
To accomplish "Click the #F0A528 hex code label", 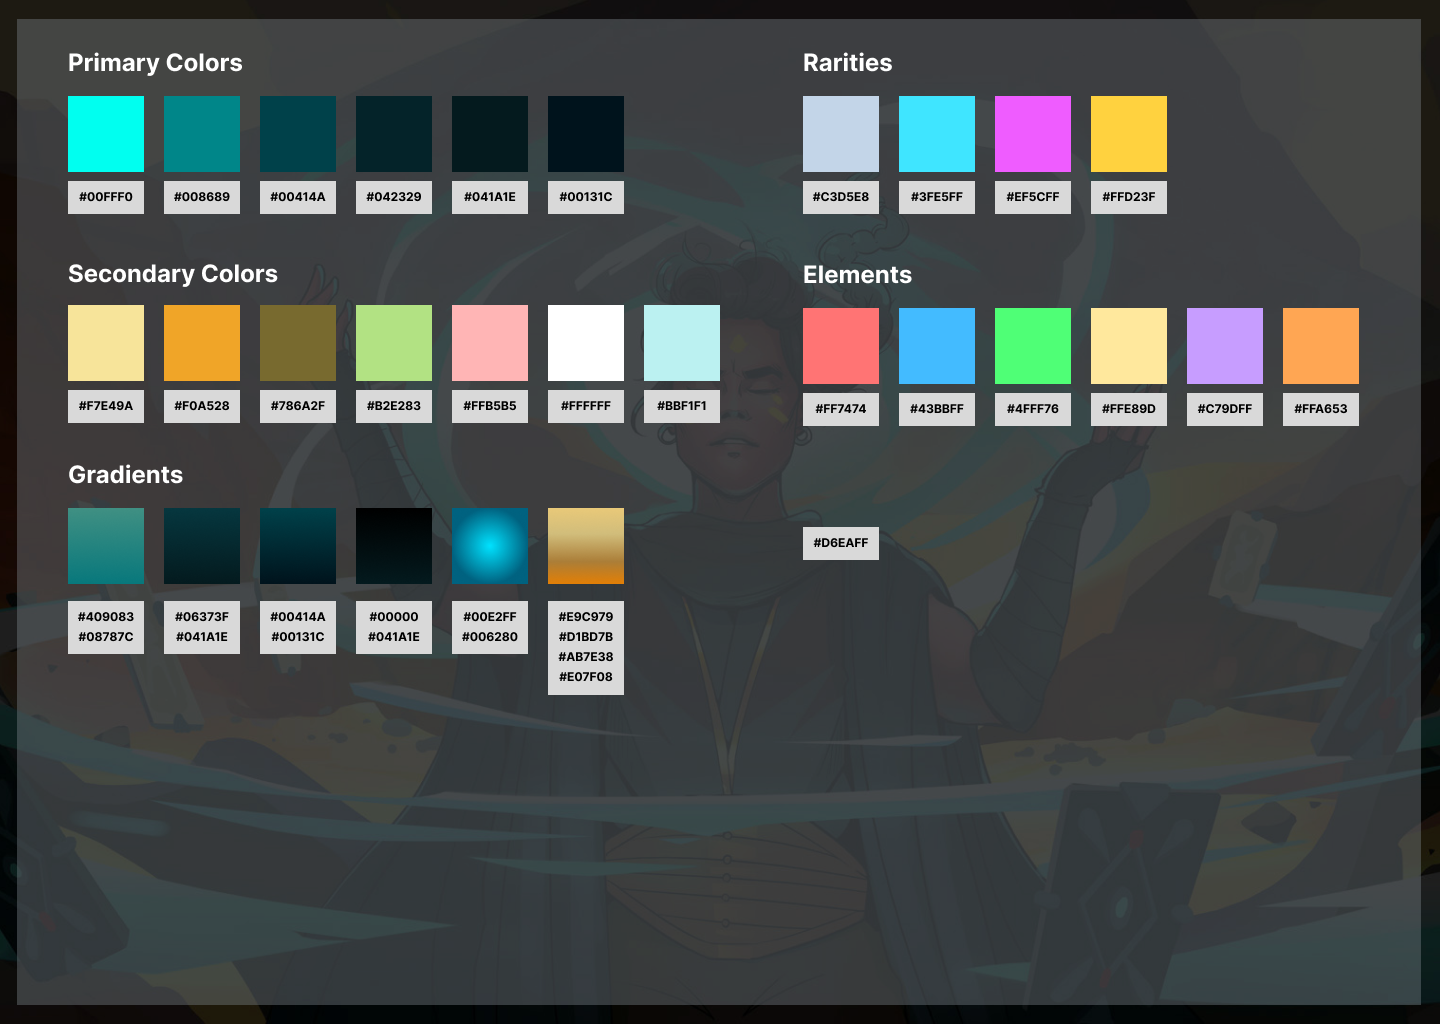I will 202,406.
